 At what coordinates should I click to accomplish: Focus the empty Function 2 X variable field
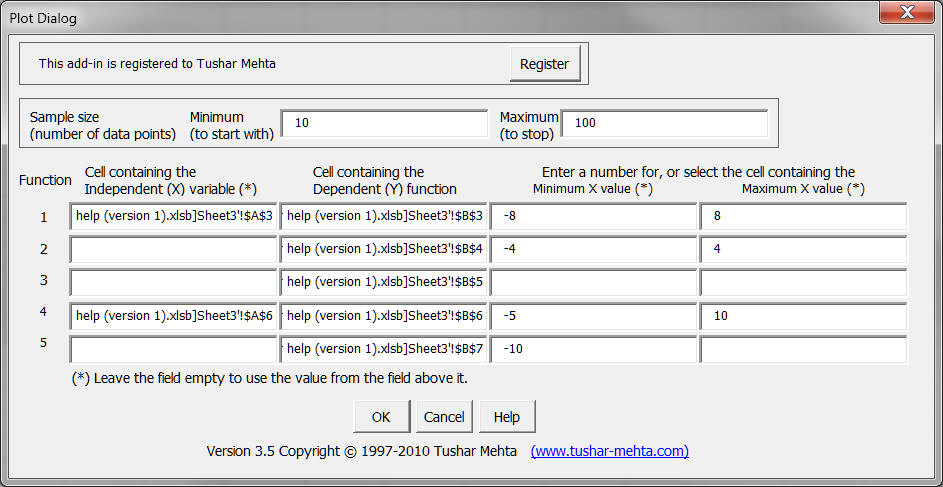coord(173,250)
